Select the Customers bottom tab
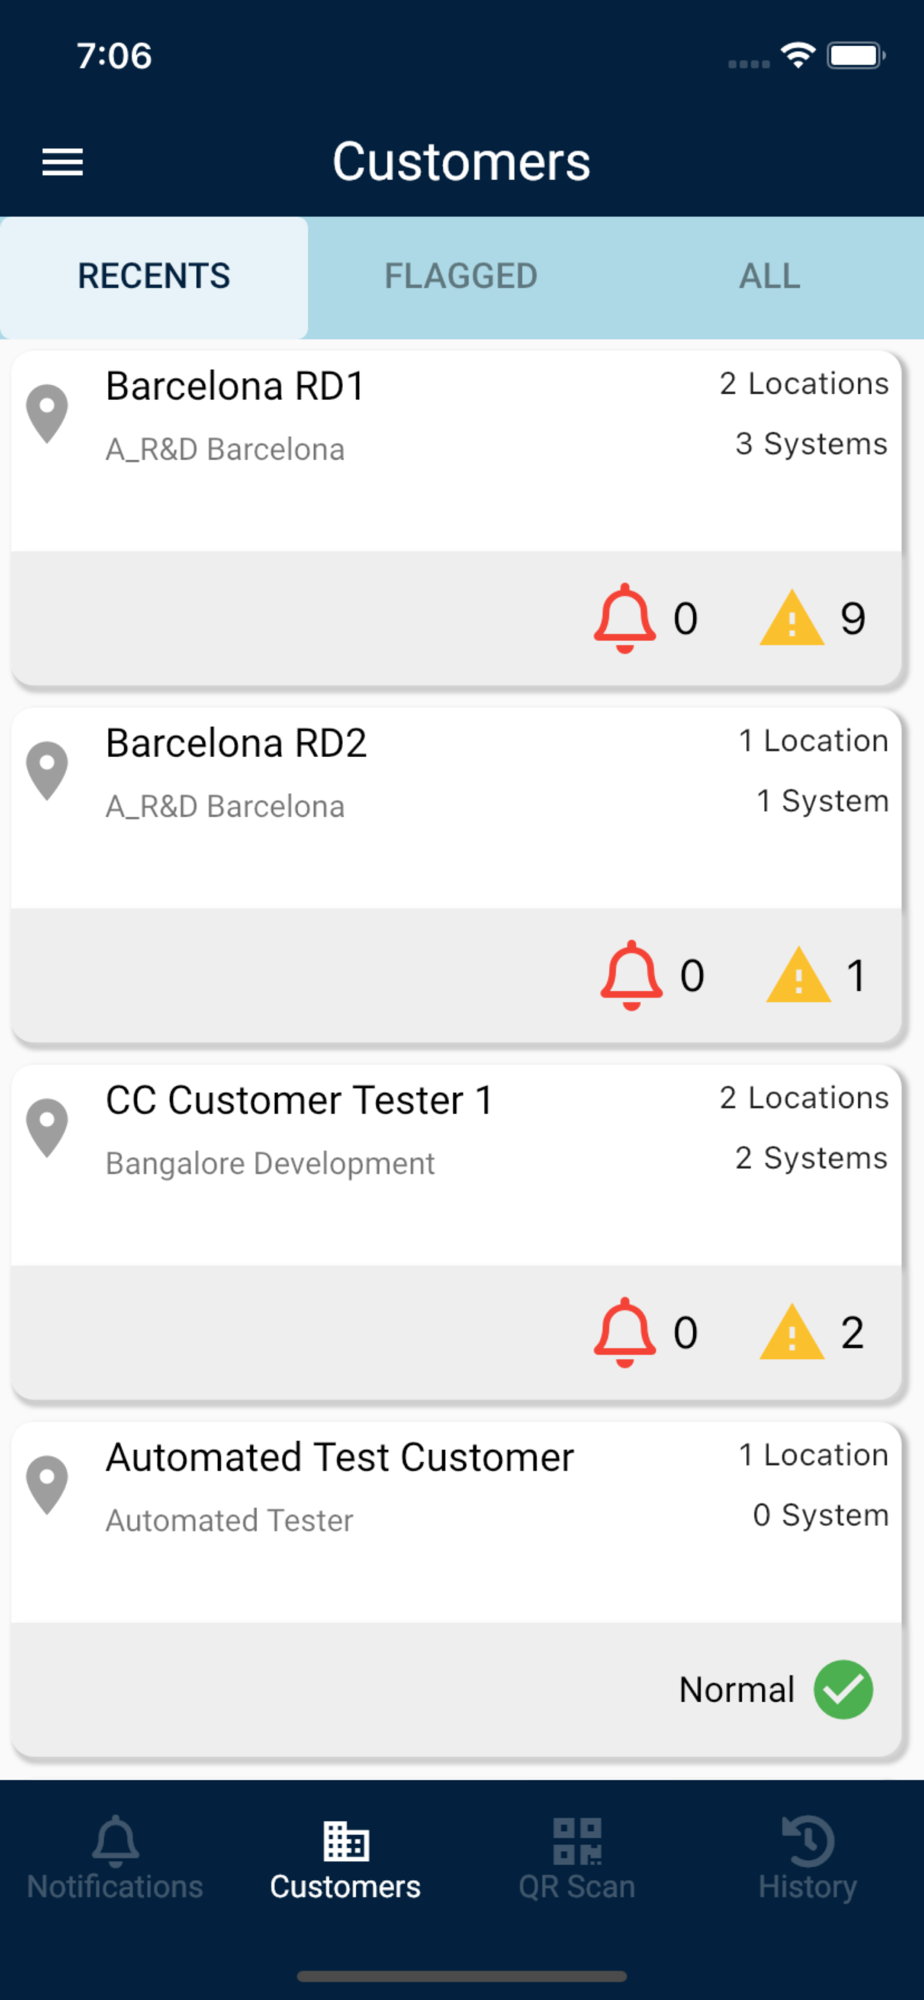Viewport: 924px width, 2000px height. (x=346, y=1860)
